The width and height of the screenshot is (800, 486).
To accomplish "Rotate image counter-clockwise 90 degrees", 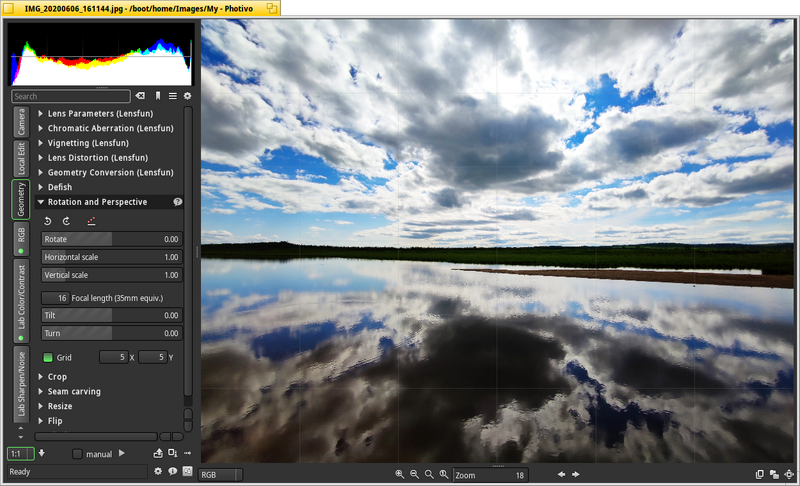I will pyautogui.click(x=47, y=221).
